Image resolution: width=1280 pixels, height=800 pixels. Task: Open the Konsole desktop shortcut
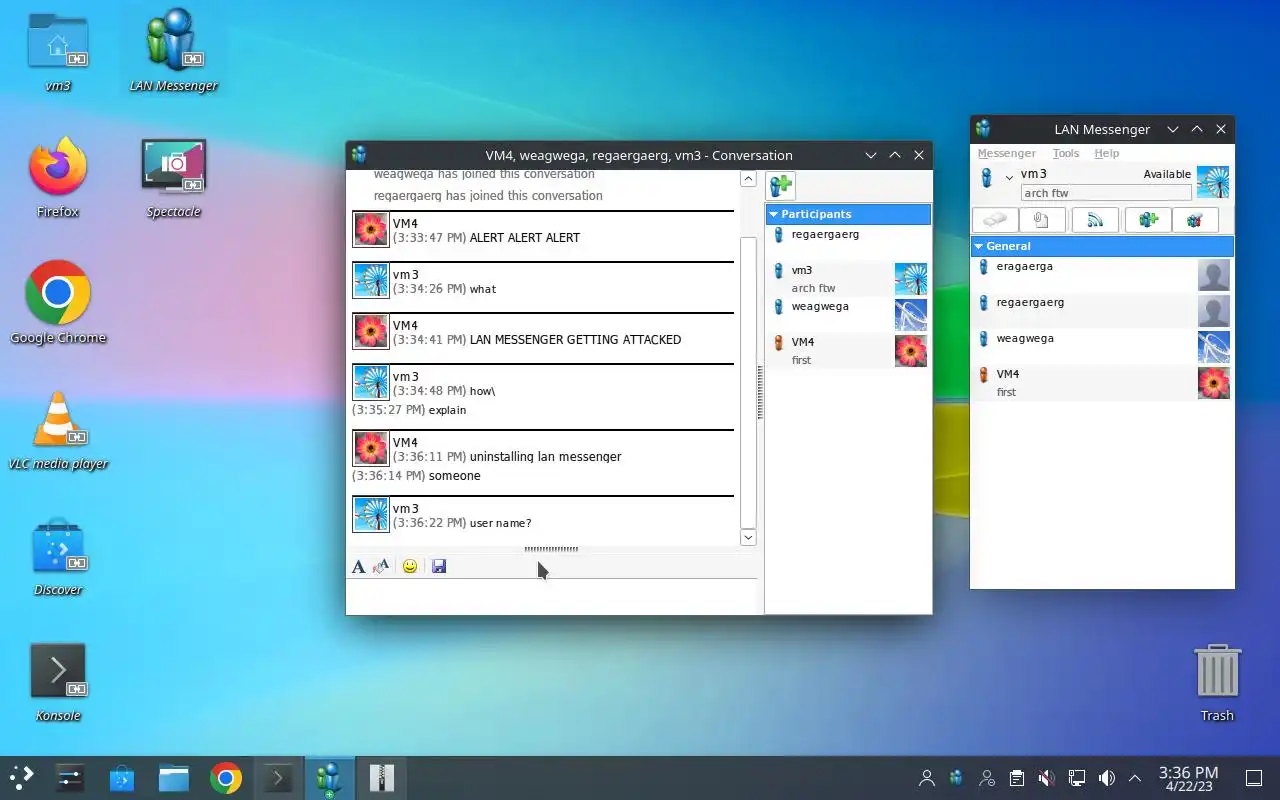58,682
